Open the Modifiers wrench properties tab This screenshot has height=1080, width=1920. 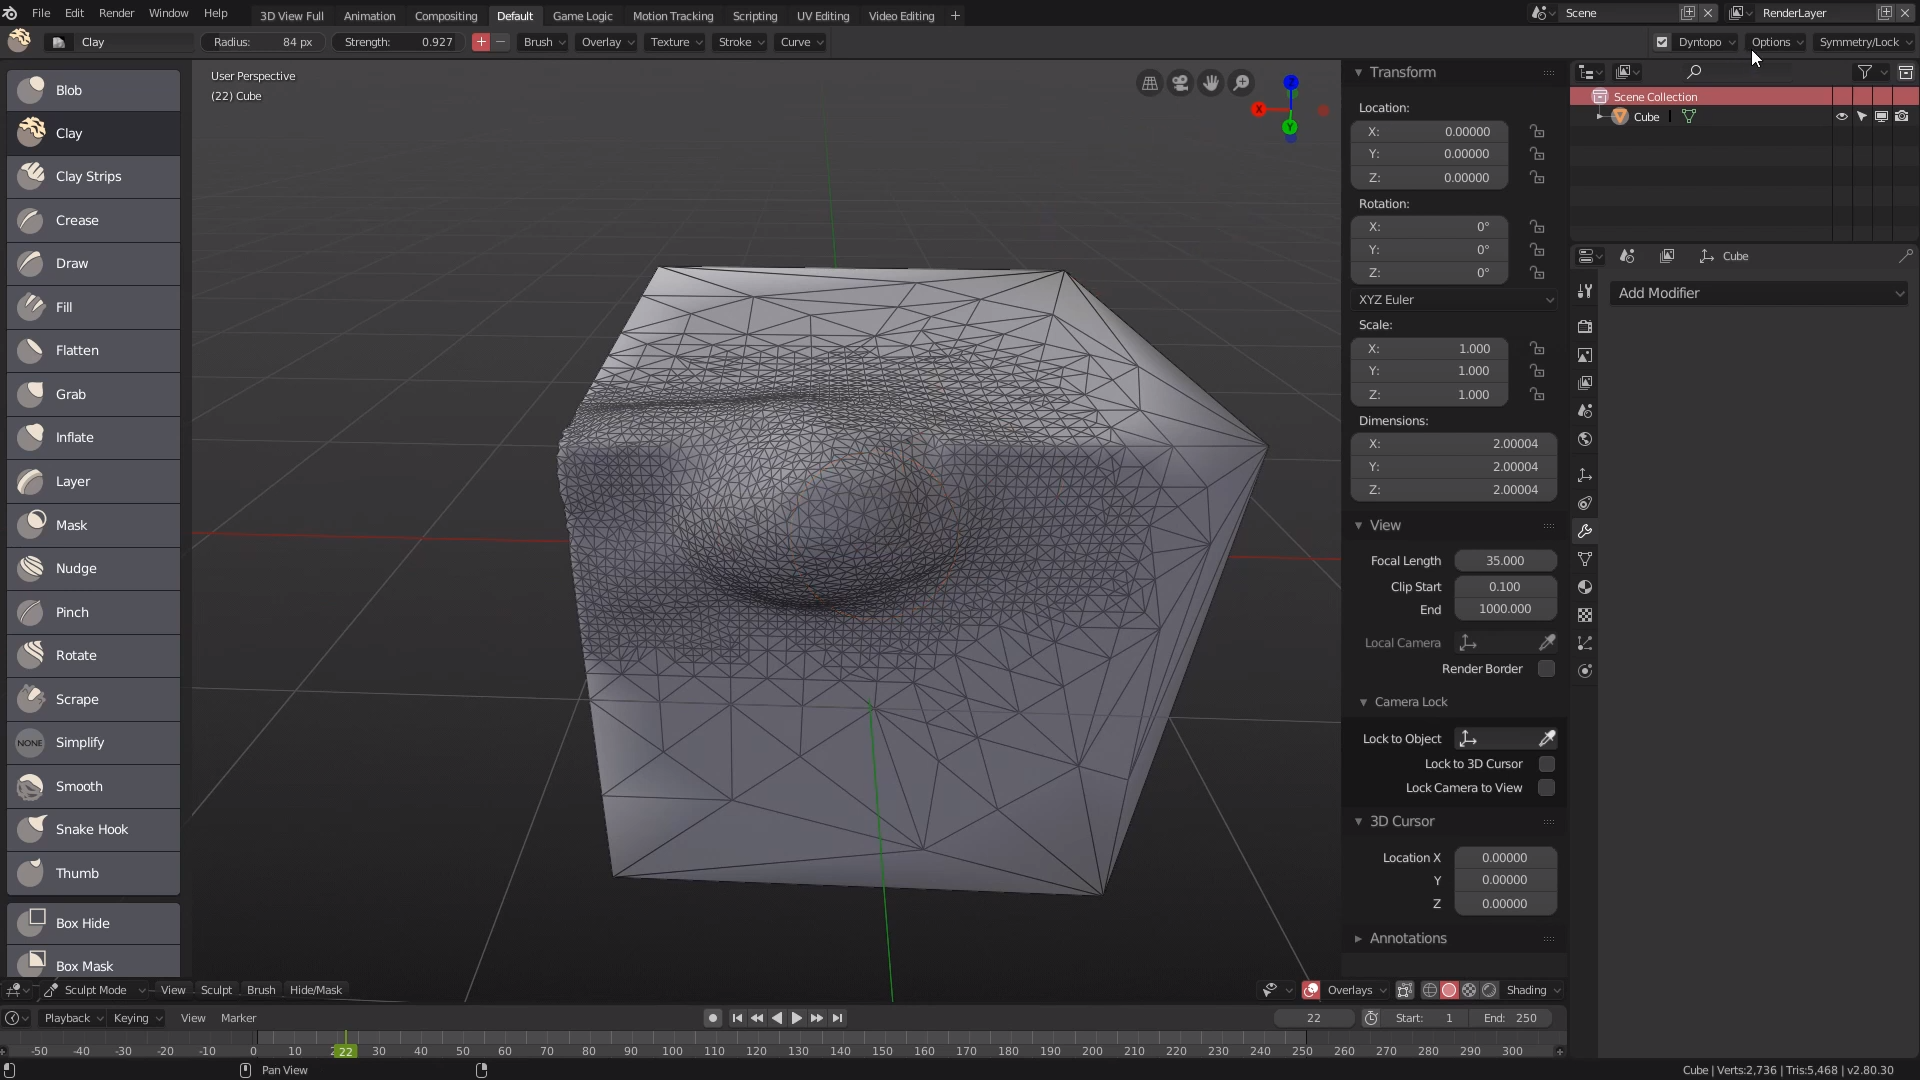pyautogui.click(x=1585, y=531)
